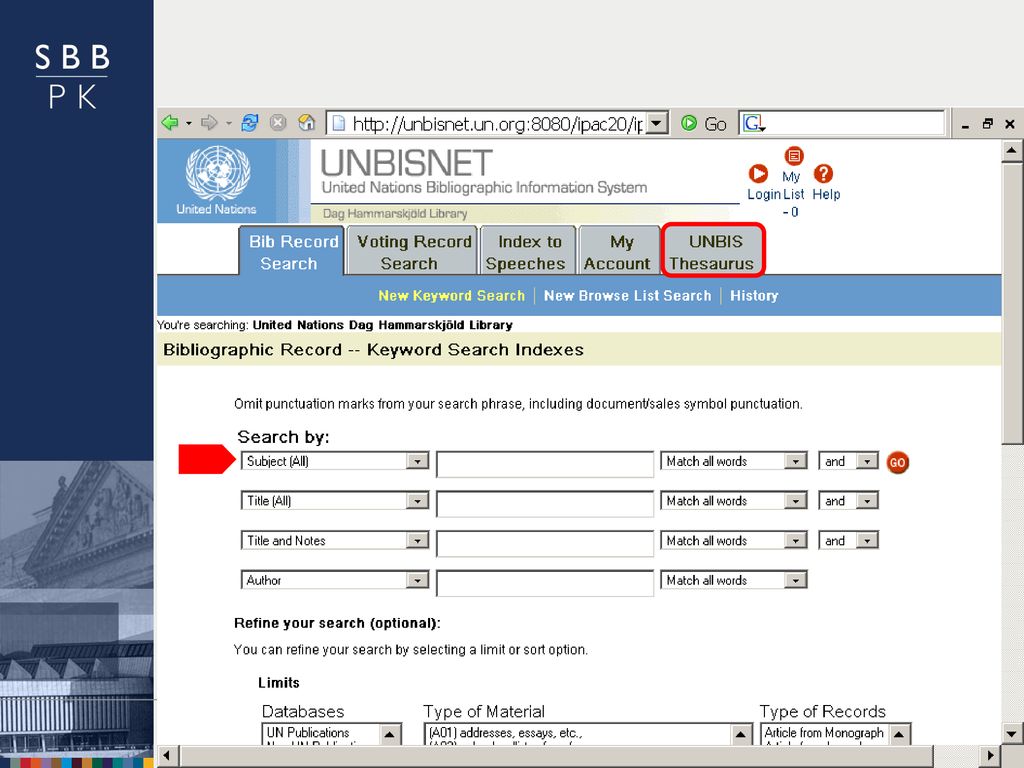Click the browser address URL field
The width and height of the screenshot is (1024, 768).
point(496,123)
